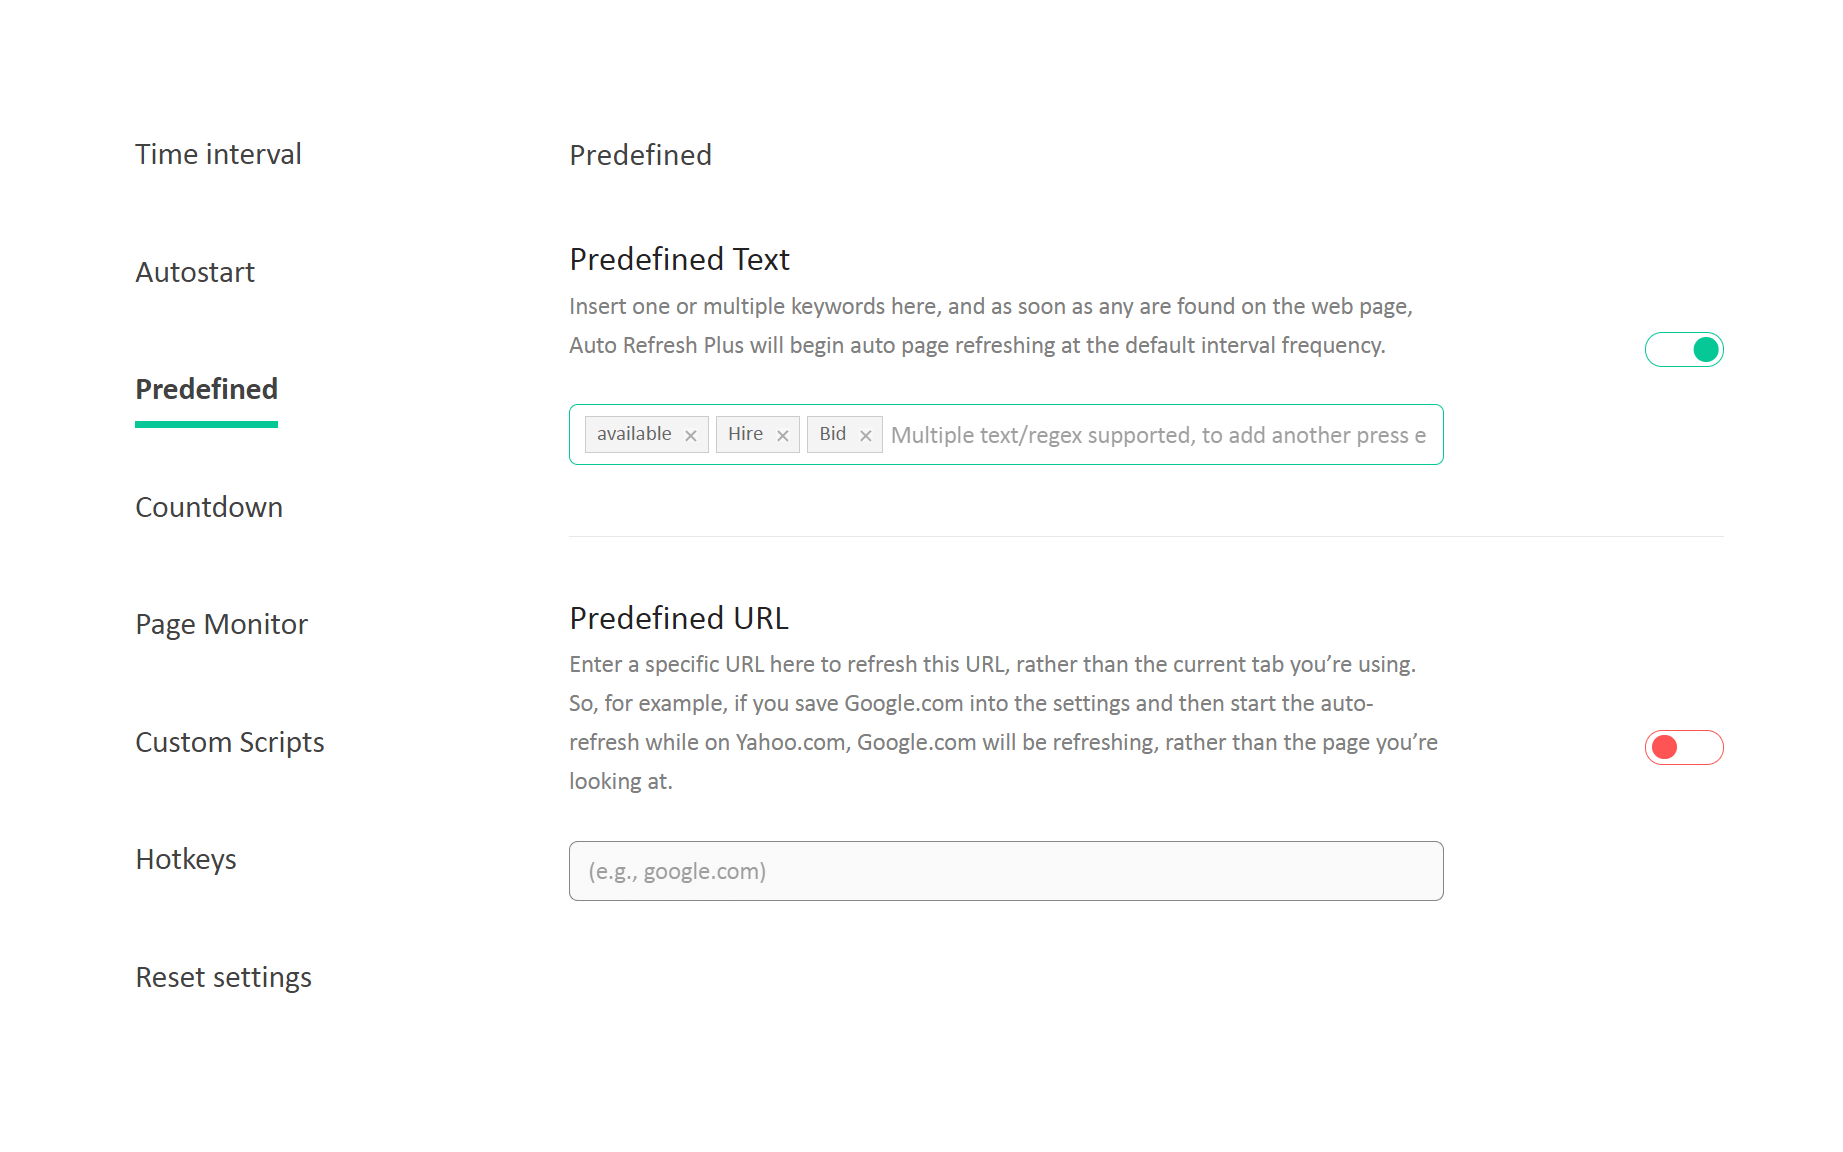Click the Predefined URL heading
The height and width of the screenshot is (1152, 1843).
click(679, 619)
